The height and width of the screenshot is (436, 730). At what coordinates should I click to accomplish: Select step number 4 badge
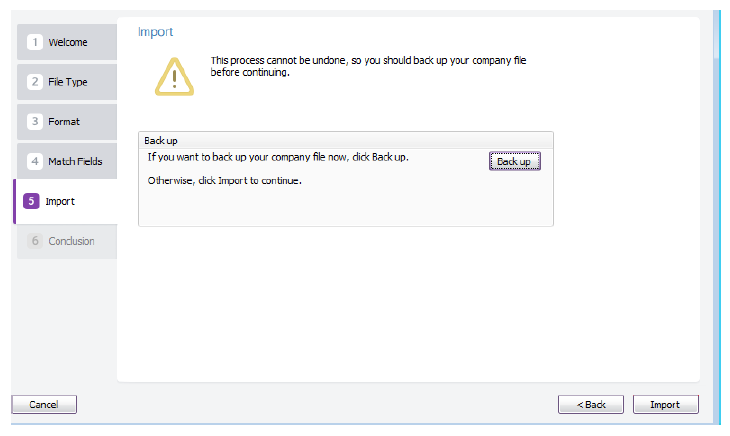pos(34,161)
